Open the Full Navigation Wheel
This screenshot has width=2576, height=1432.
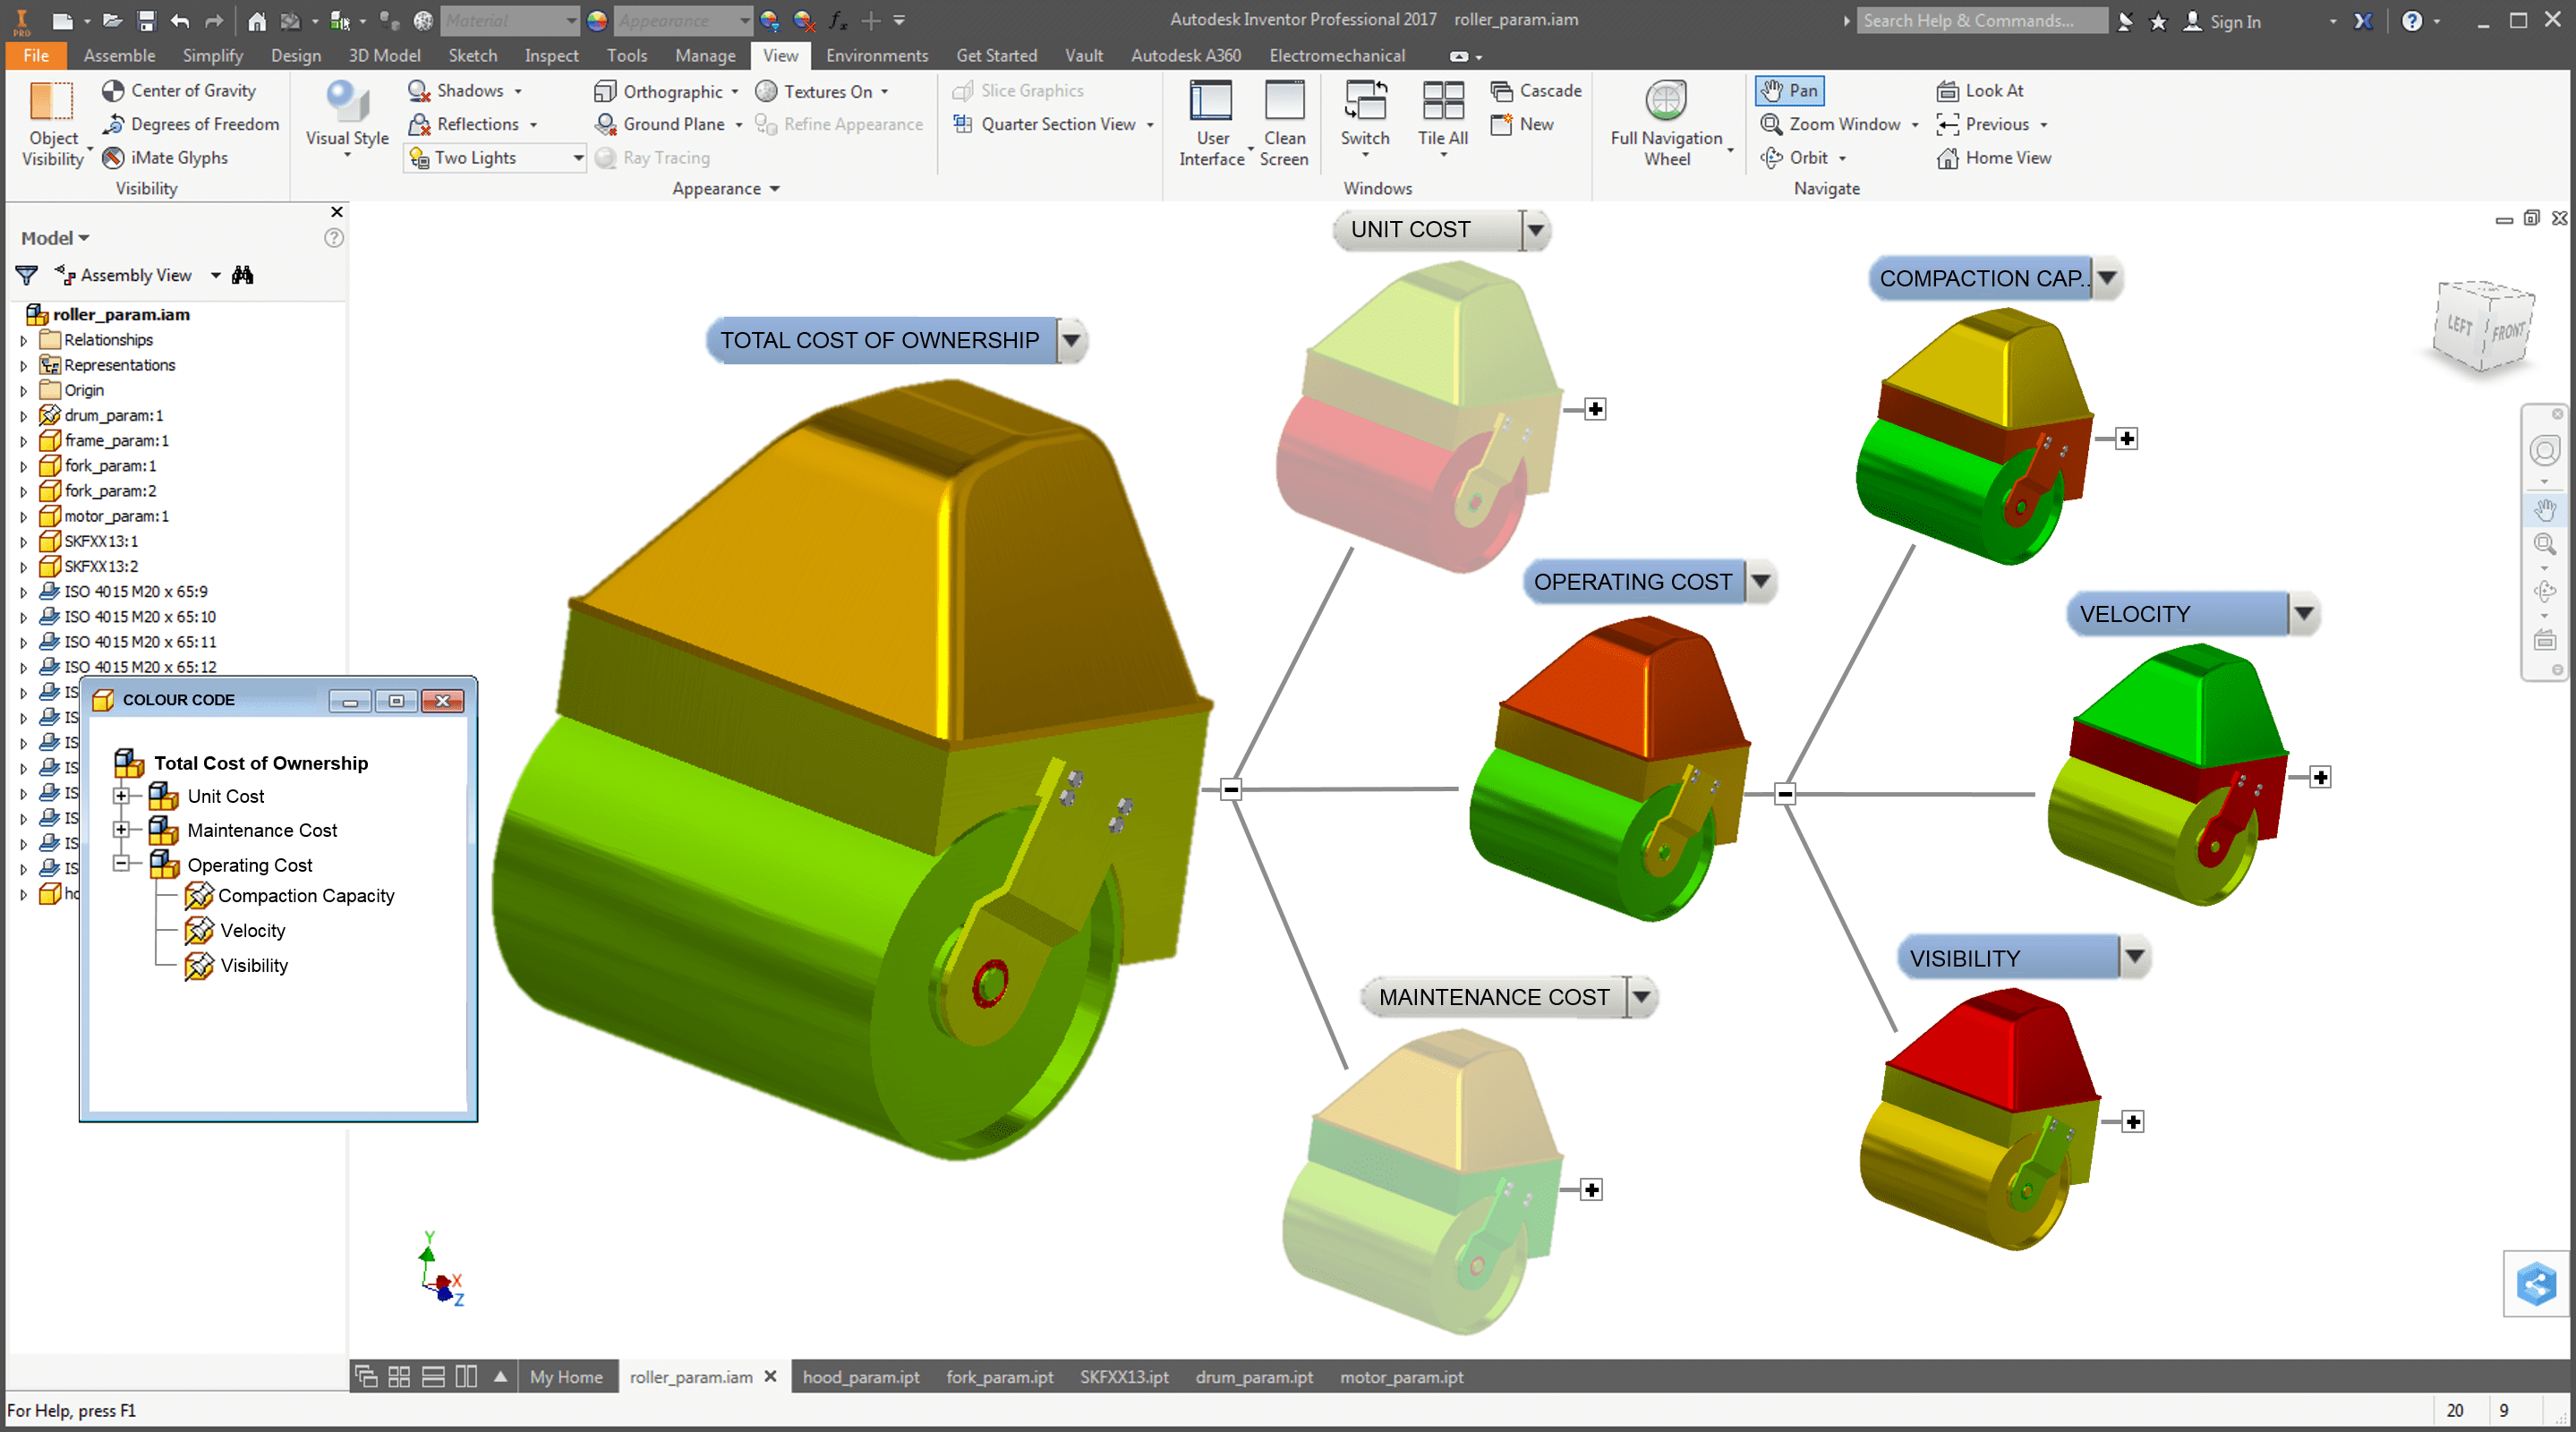coord(1665,102)
